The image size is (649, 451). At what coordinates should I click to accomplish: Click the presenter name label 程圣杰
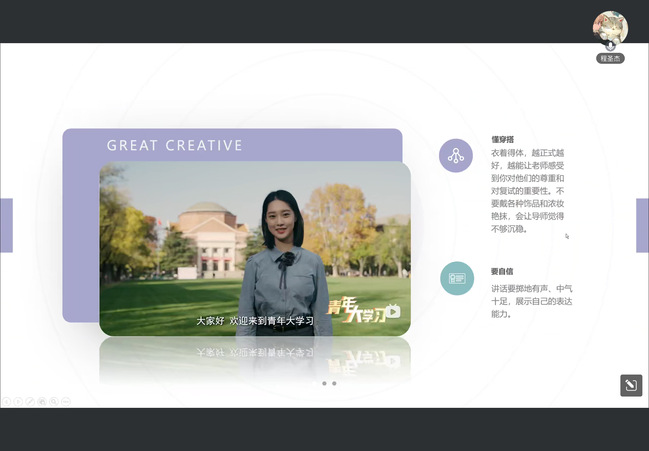point(610,59)
